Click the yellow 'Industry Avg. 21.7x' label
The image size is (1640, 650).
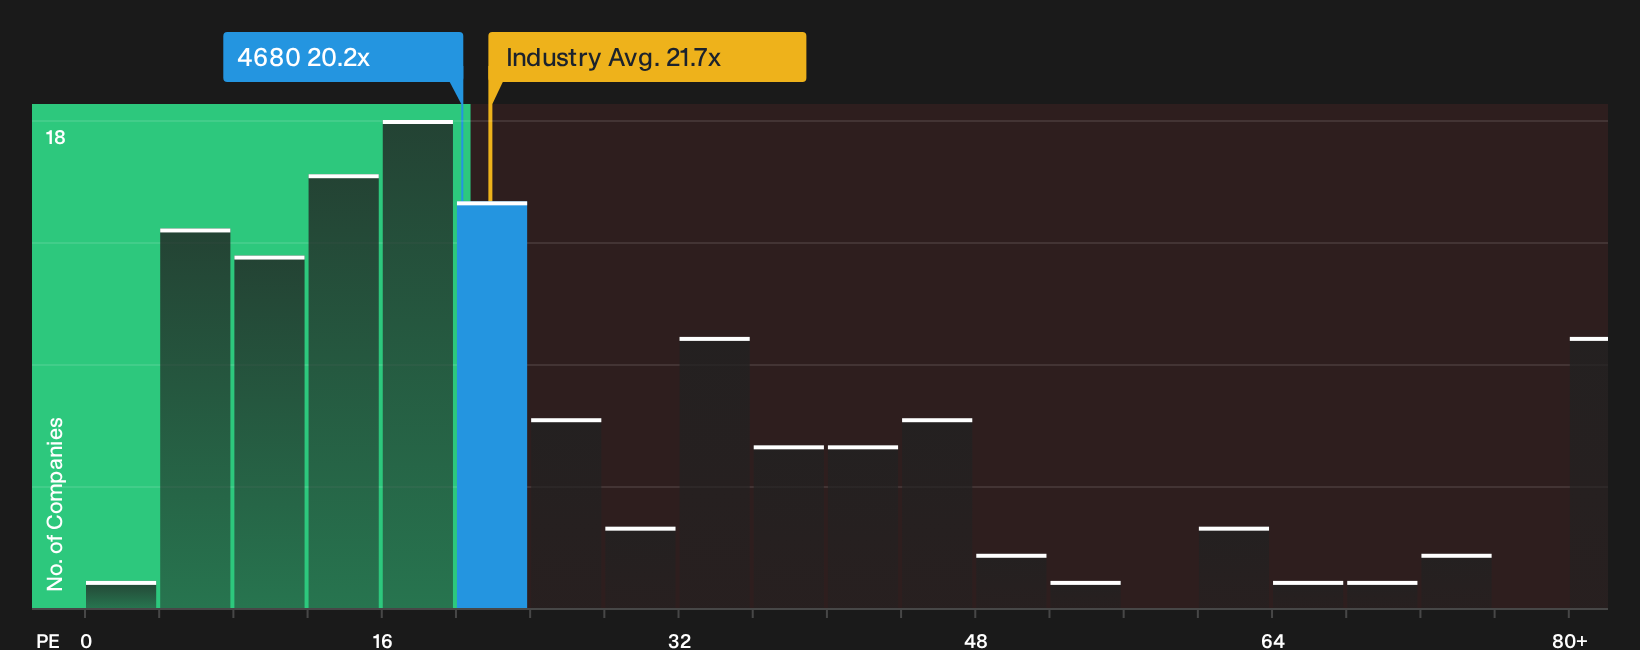tap(647, 57)
